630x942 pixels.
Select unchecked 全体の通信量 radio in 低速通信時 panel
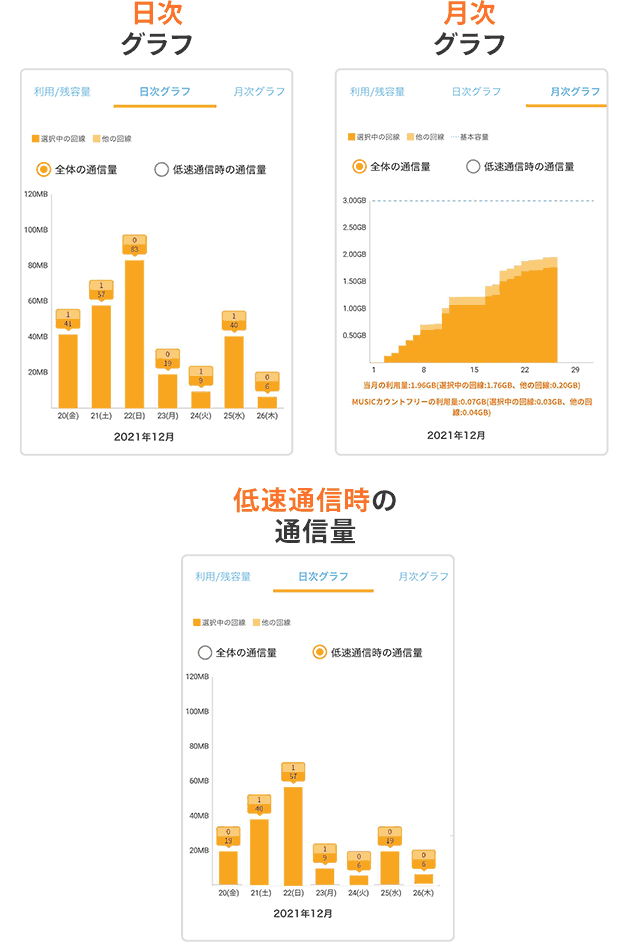click(205, 652)
